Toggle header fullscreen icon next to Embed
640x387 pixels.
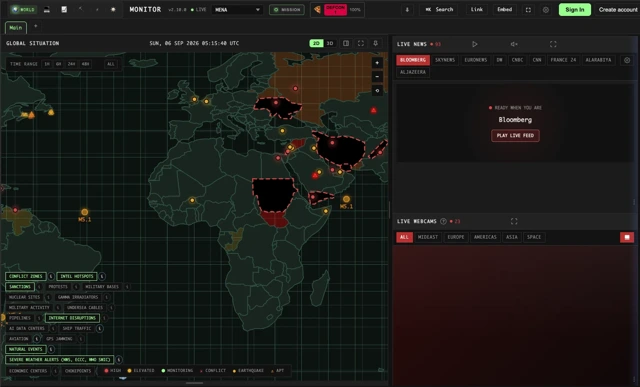click(528, 9)
